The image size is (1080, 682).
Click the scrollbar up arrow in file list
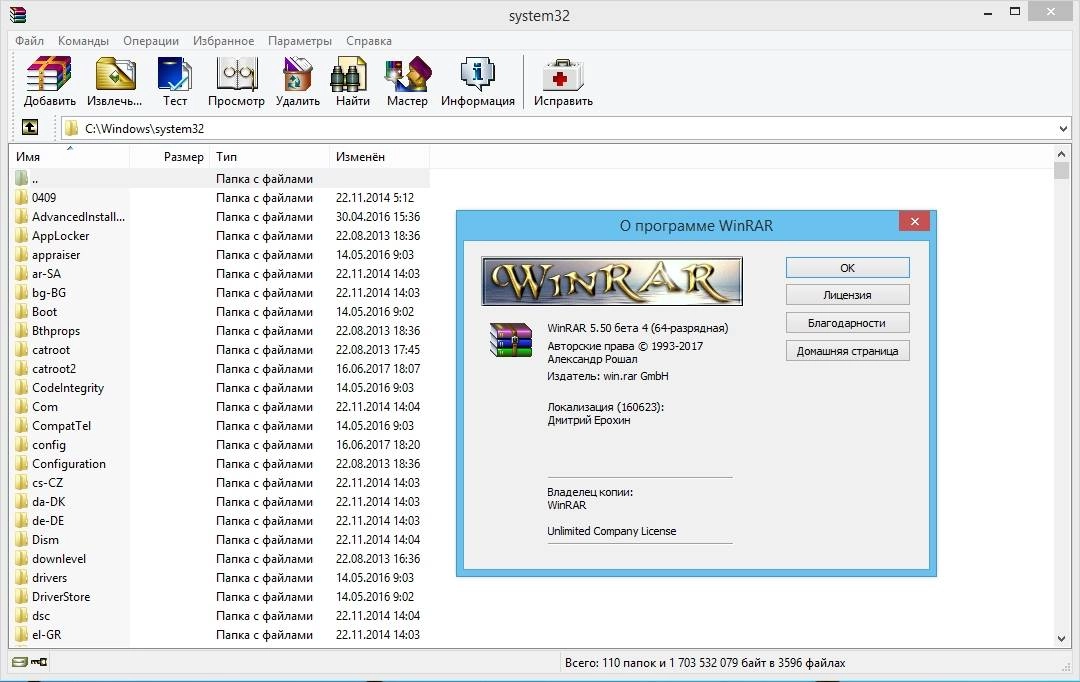[1061, 154]
